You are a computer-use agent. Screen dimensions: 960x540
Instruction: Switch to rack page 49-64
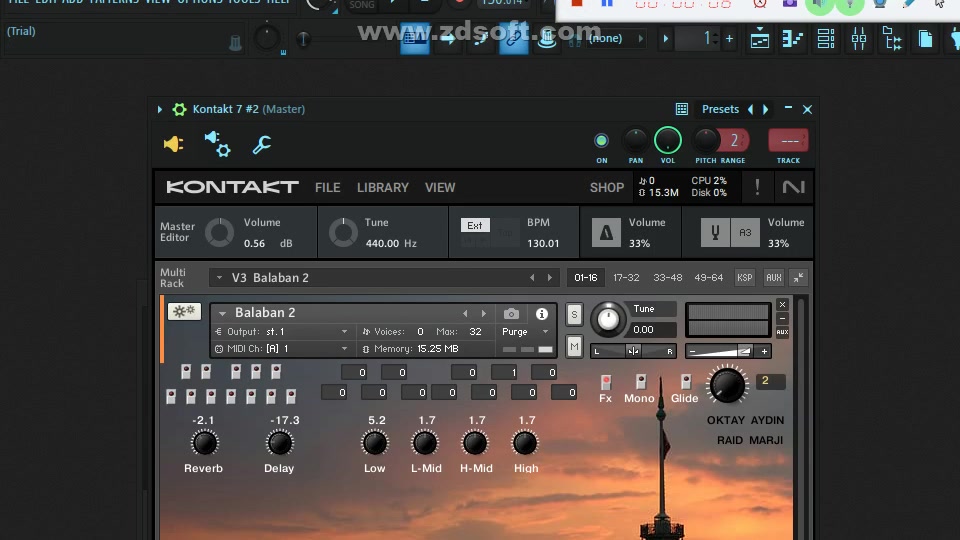click(708, 278)
